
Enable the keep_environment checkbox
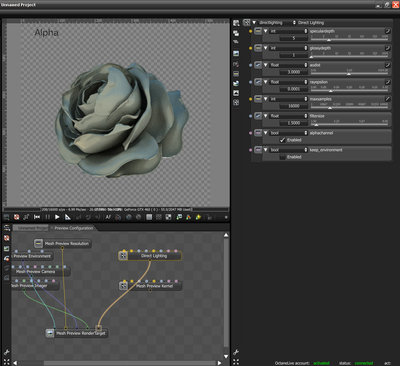pos(282,157)
